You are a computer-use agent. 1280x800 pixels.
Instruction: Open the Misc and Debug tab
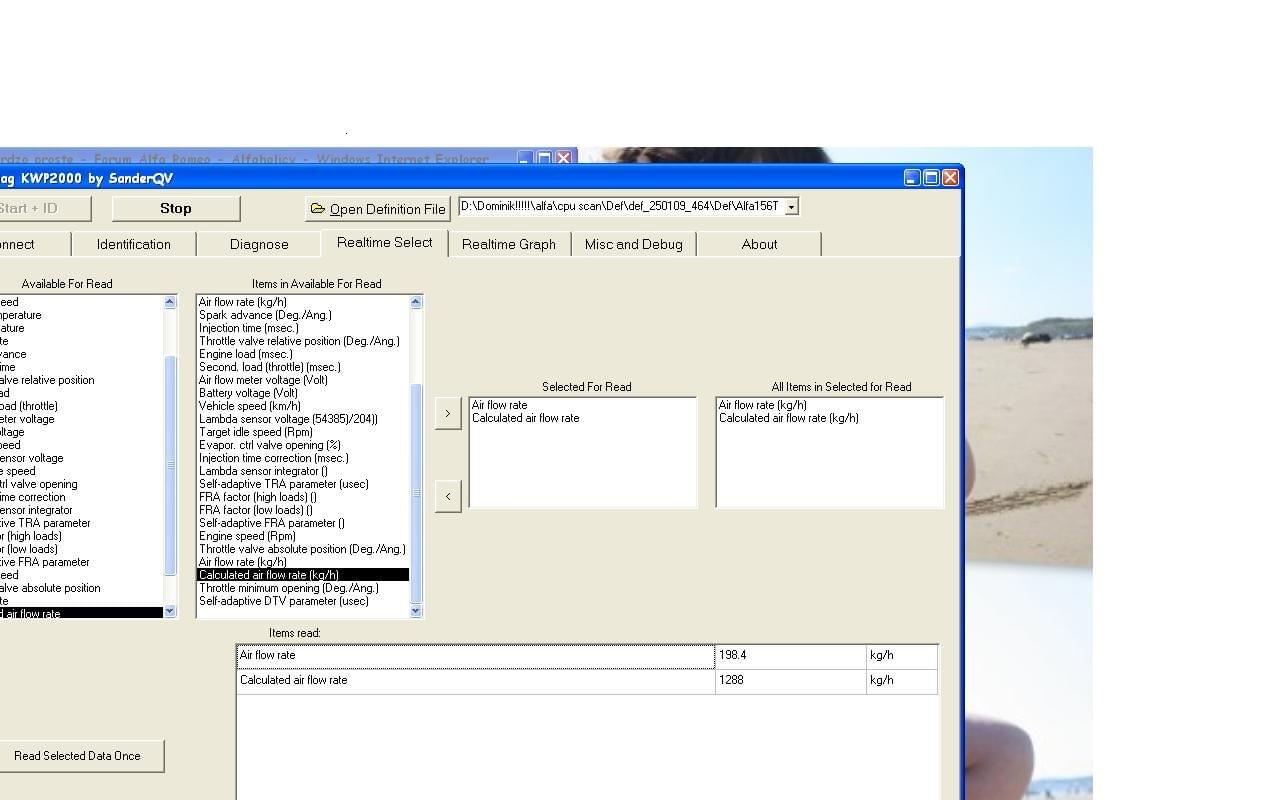coord(634,244)
